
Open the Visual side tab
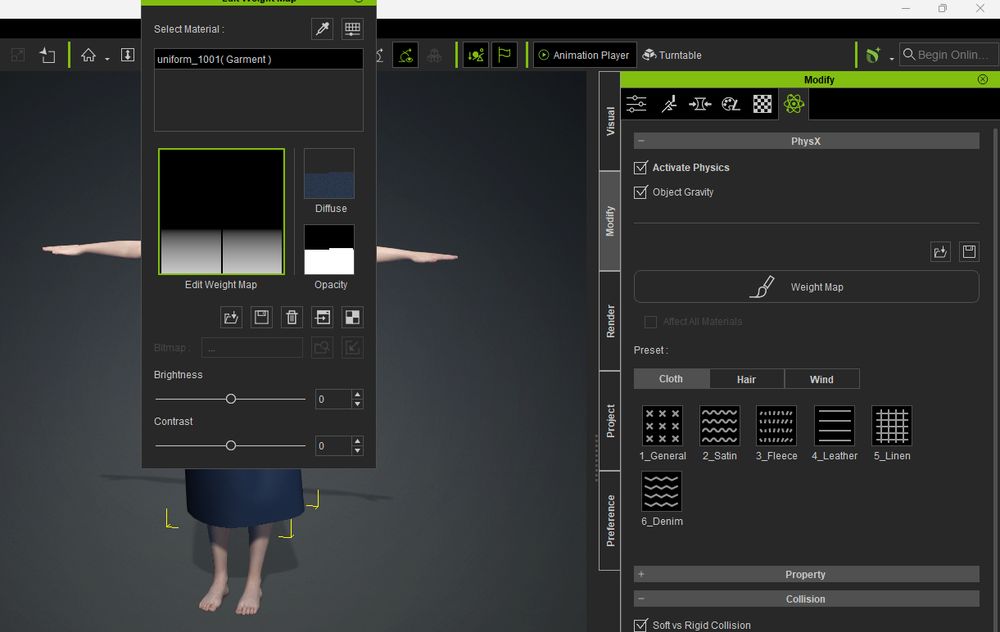610,121
